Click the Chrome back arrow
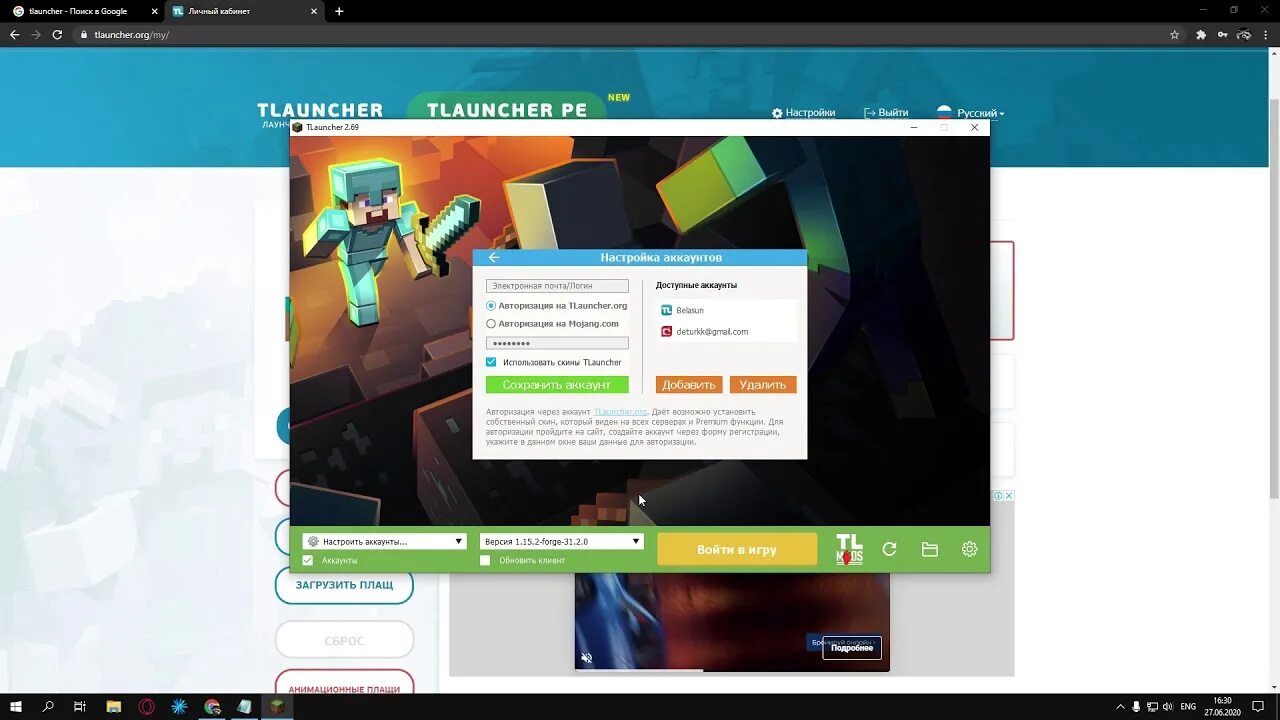Viewport: 1280px width, 720px height. (14, 34)
